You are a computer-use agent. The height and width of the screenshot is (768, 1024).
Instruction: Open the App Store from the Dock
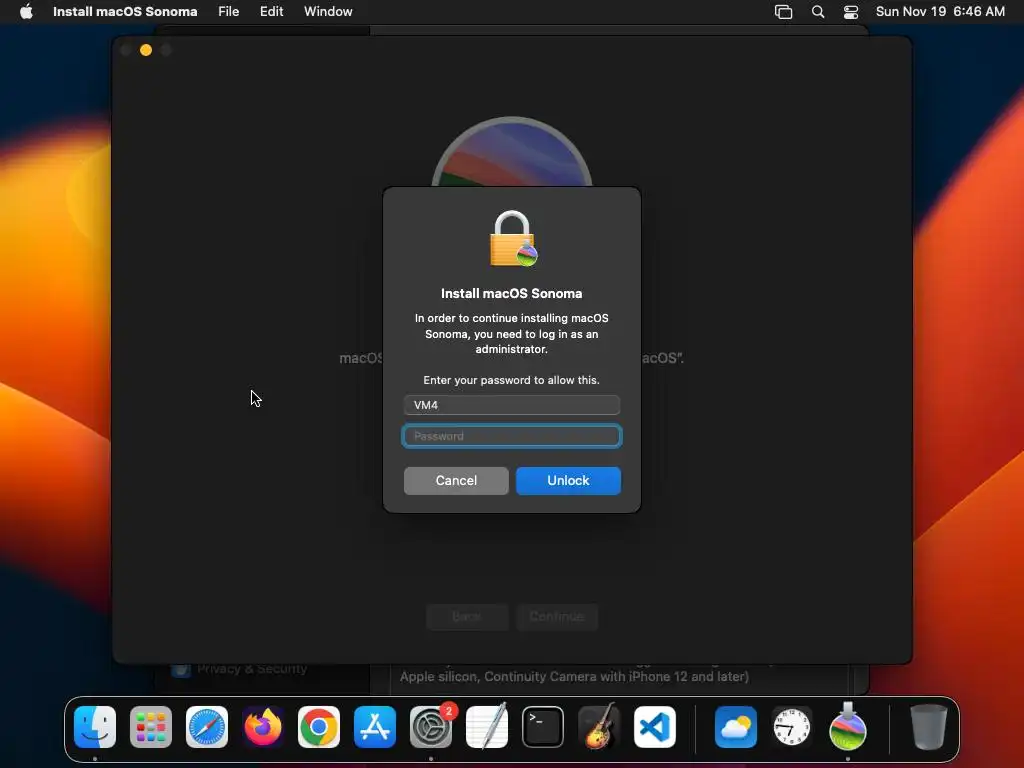[375, 727]
